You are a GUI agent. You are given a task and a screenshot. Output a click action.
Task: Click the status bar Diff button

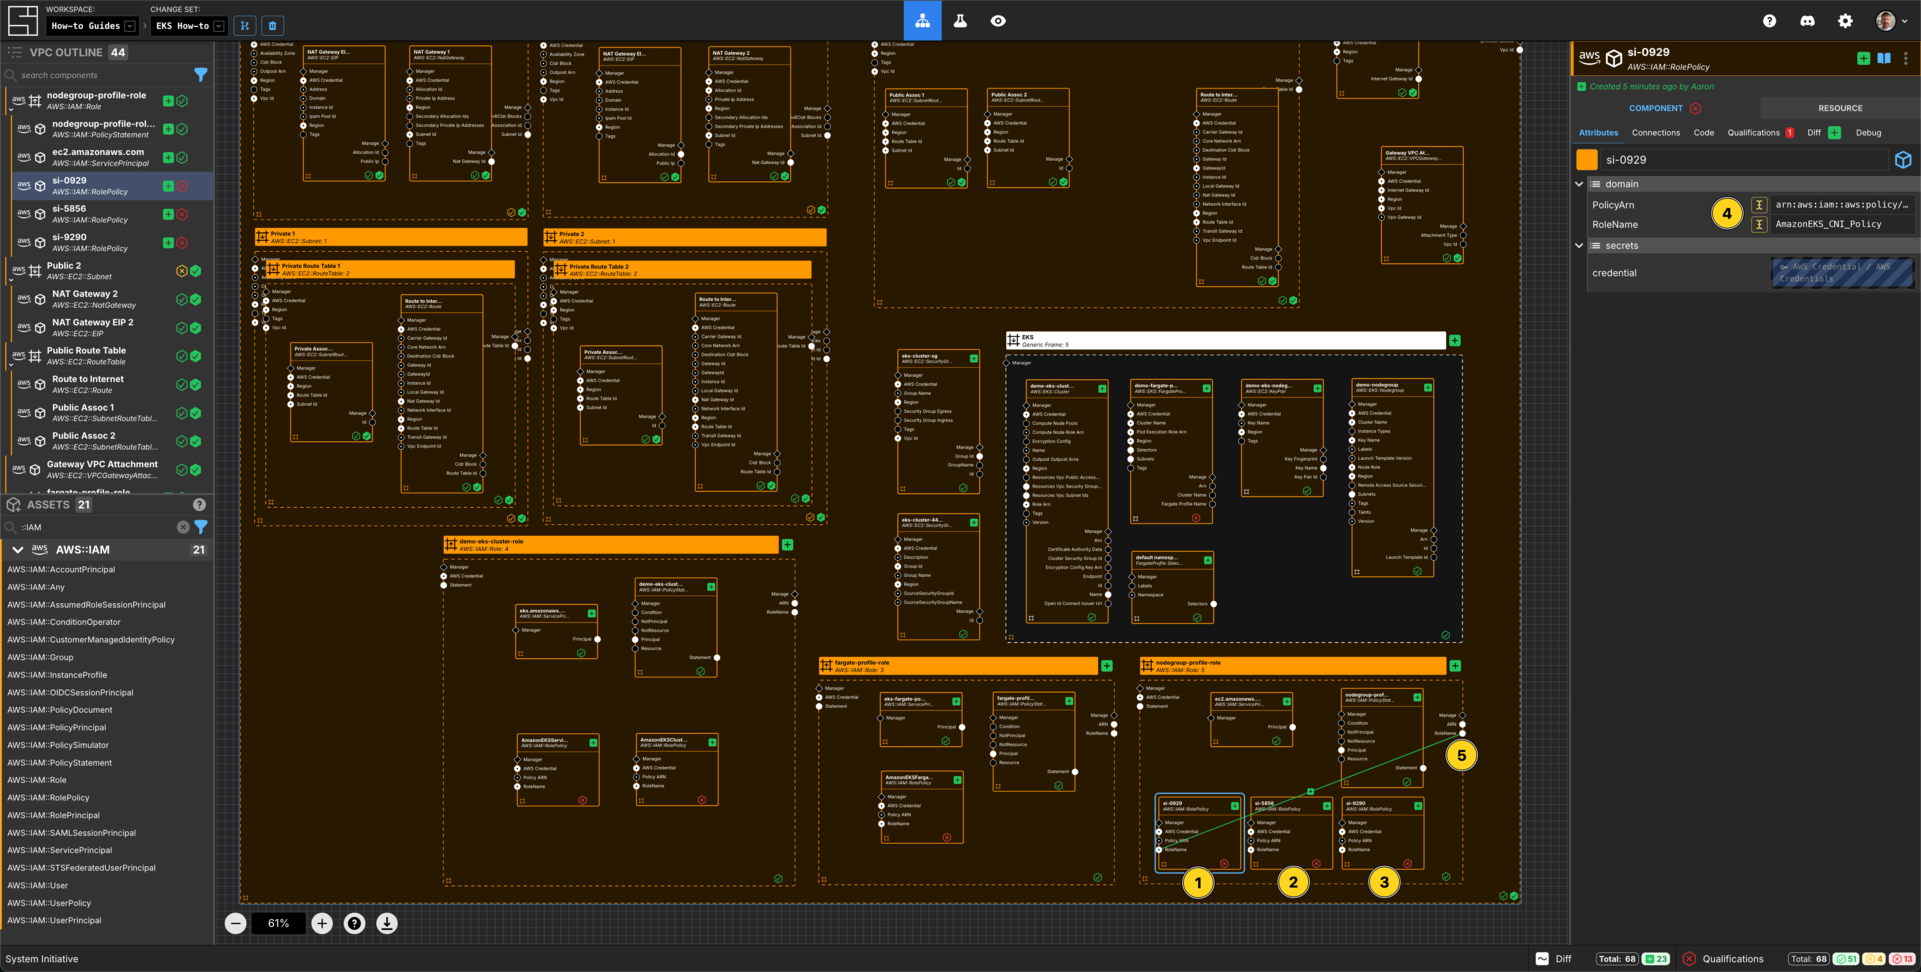coord(1554,959)
